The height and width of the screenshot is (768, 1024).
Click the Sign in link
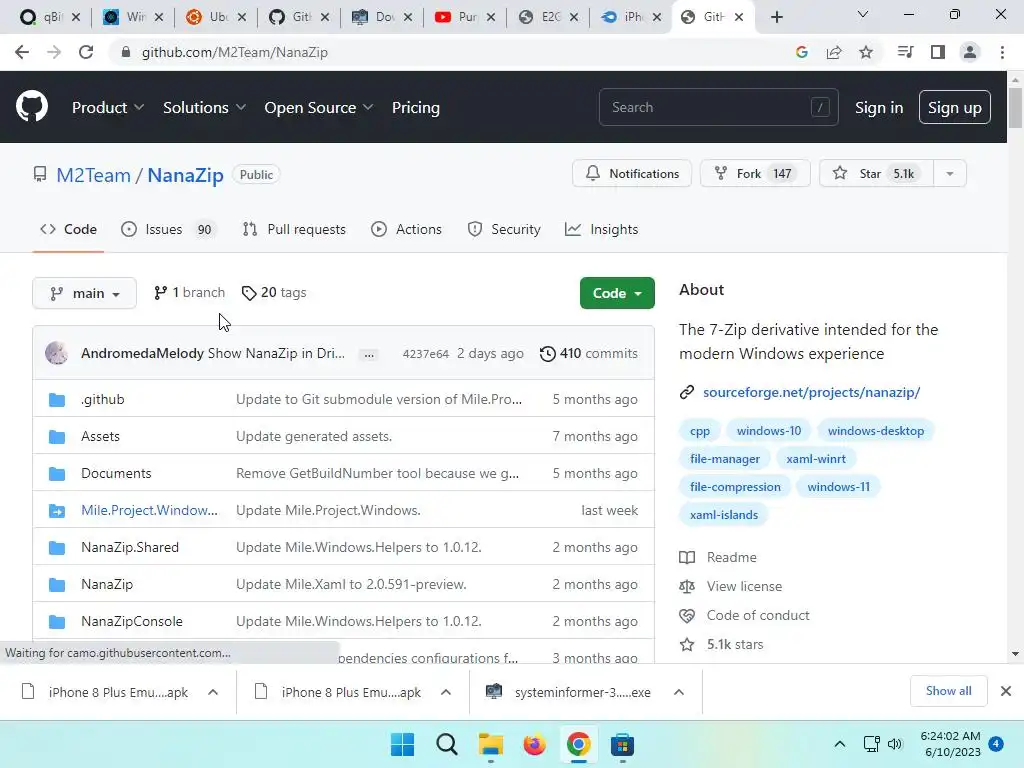(879, 107)
